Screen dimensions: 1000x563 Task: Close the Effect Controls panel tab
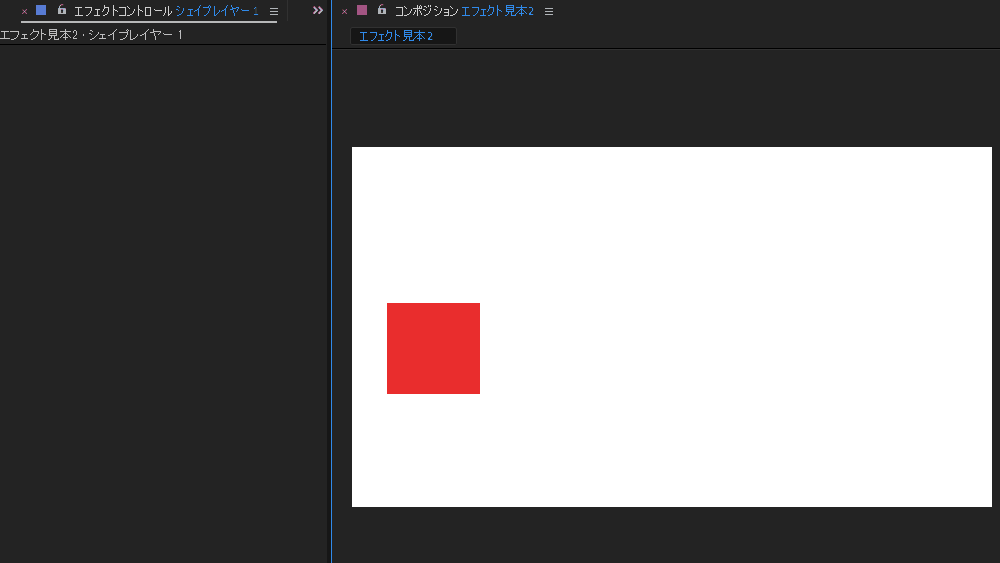(24, 11)
